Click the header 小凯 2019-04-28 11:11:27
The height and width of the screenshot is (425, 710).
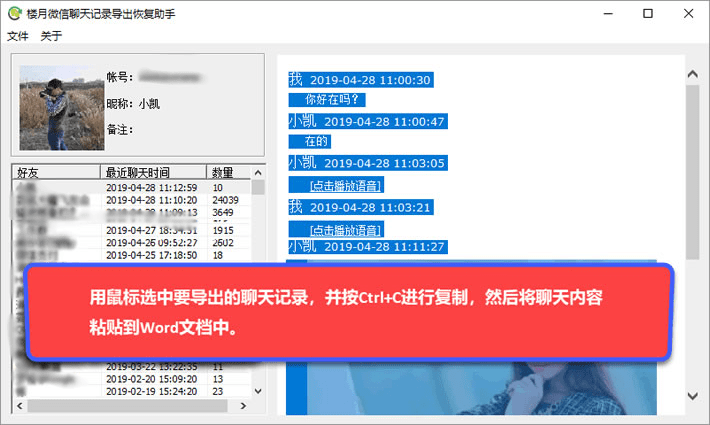point(368,247)
